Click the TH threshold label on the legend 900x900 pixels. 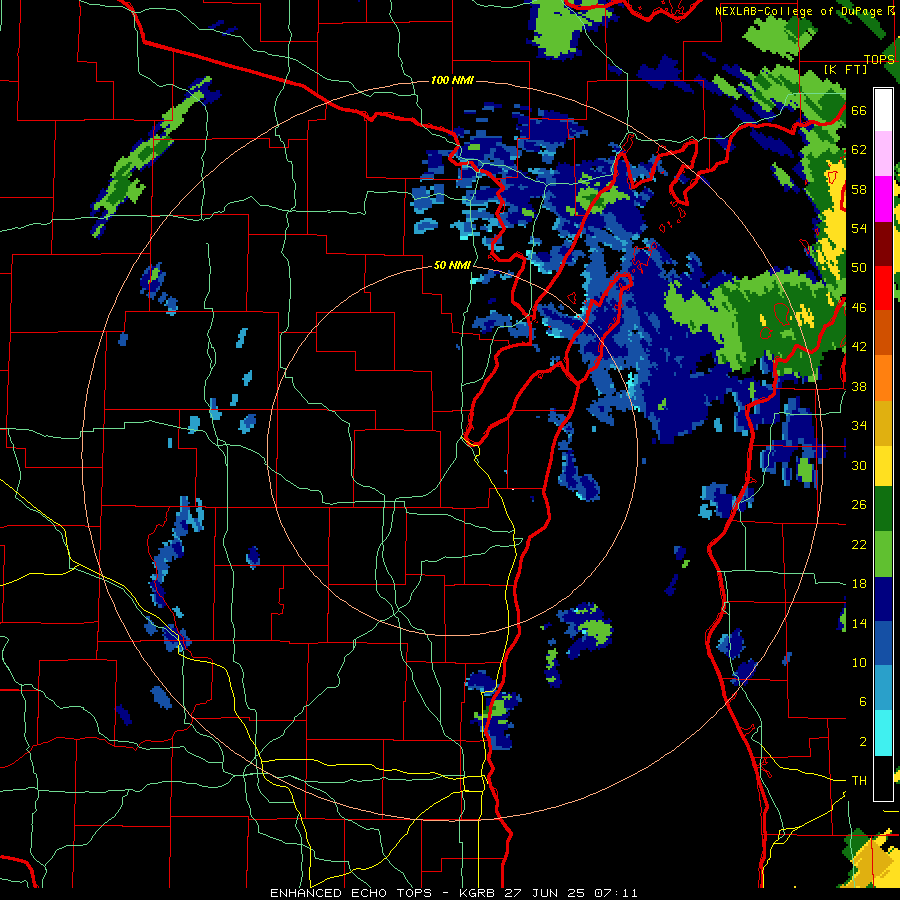point(859,781)
